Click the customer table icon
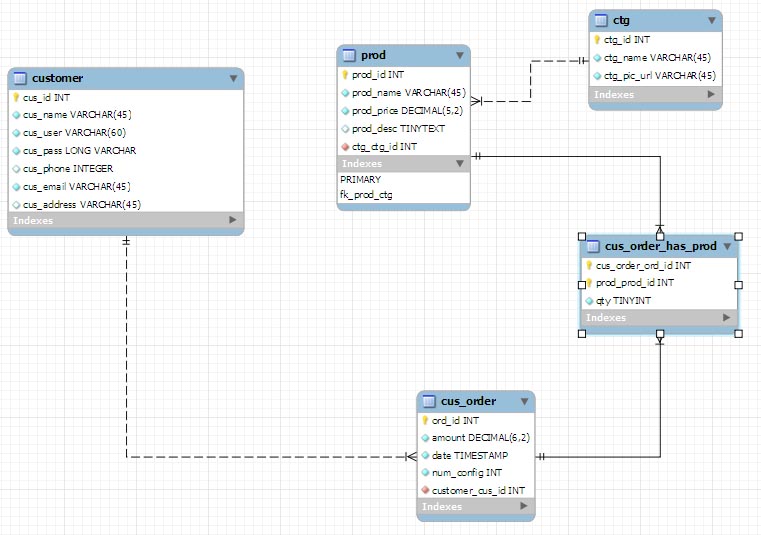The height and width of the screenshot is (535, 761). tap(20, 78)
